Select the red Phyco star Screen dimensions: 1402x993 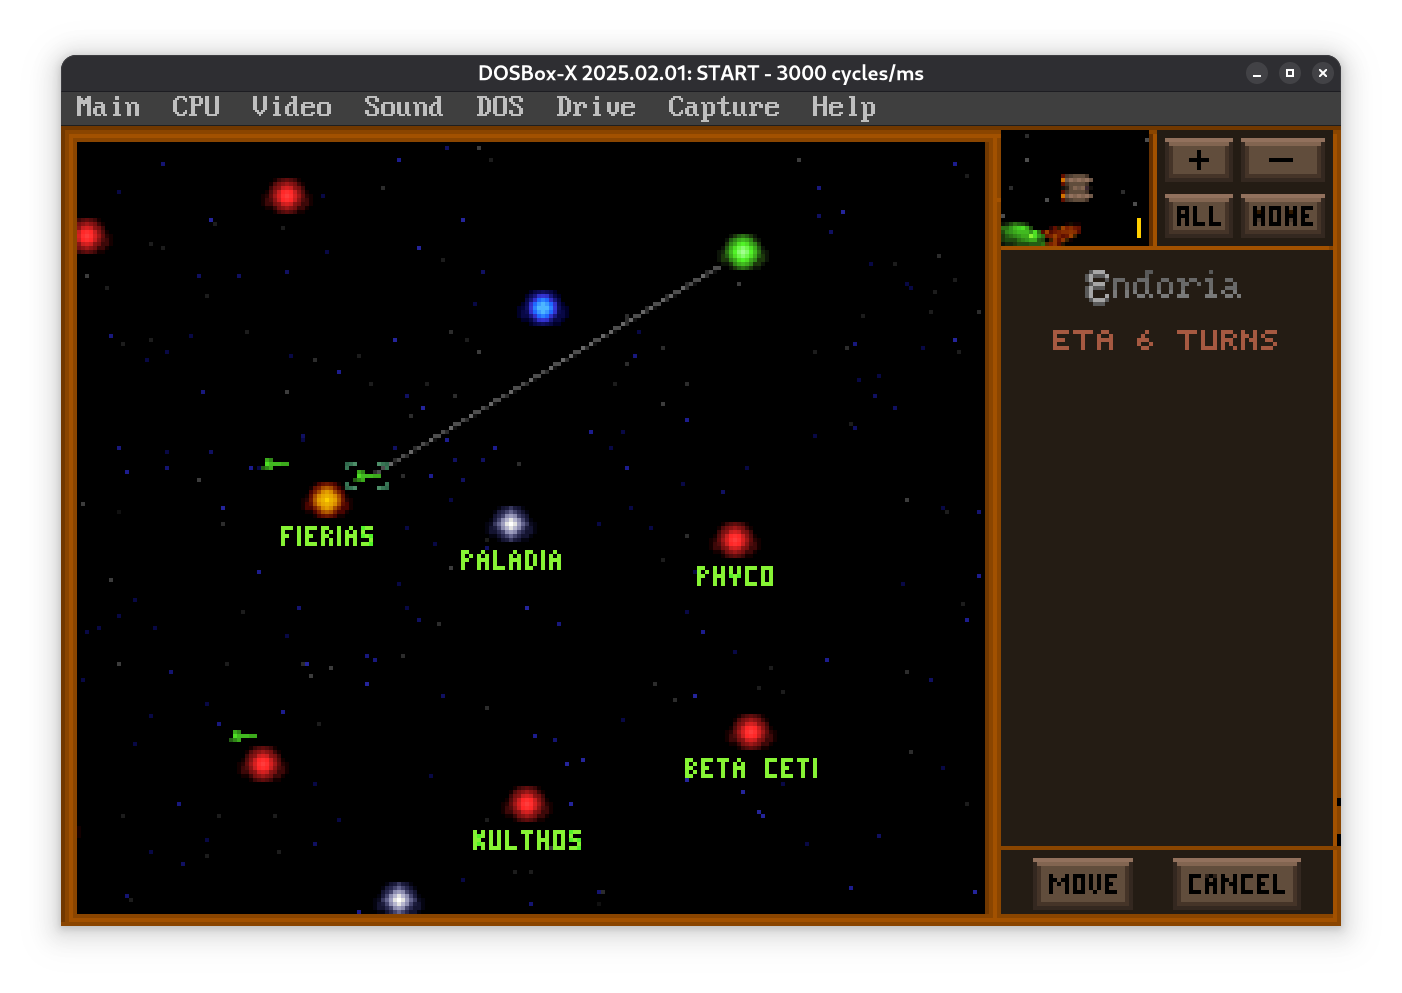point(735,540)
